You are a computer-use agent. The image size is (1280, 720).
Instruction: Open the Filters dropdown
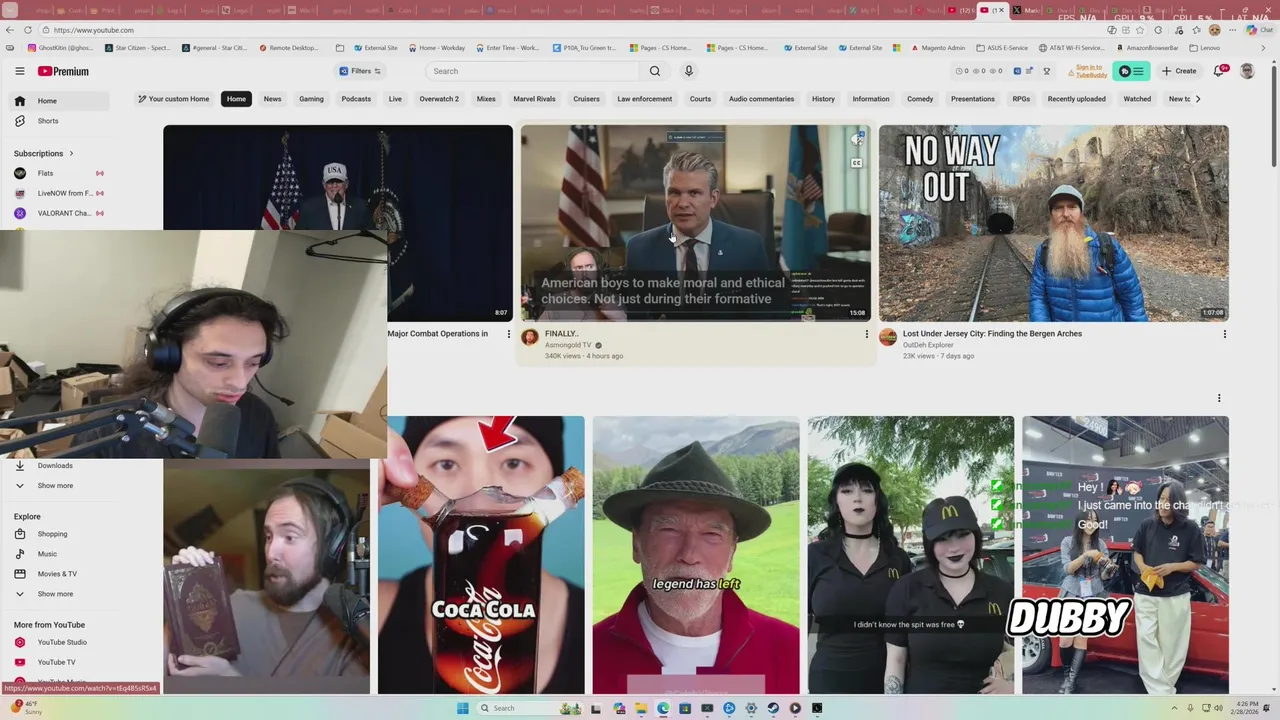(x=360, y=71)
